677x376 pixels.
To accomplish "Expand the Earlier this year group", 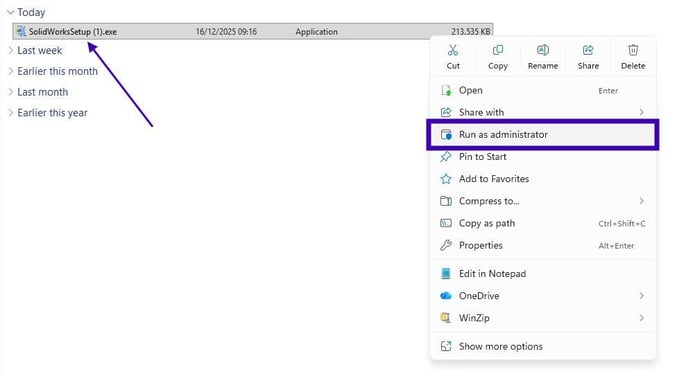I will tap(11, 113).
